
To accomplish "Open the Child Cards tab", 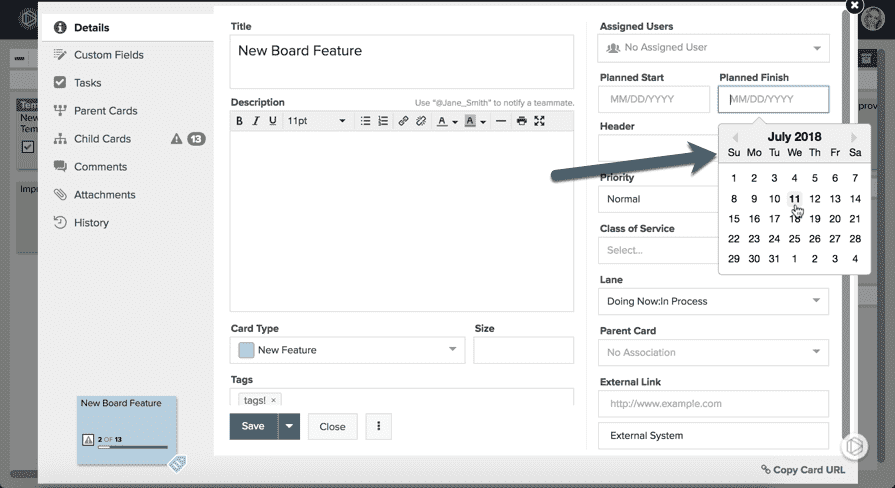I will coord(102,139).
